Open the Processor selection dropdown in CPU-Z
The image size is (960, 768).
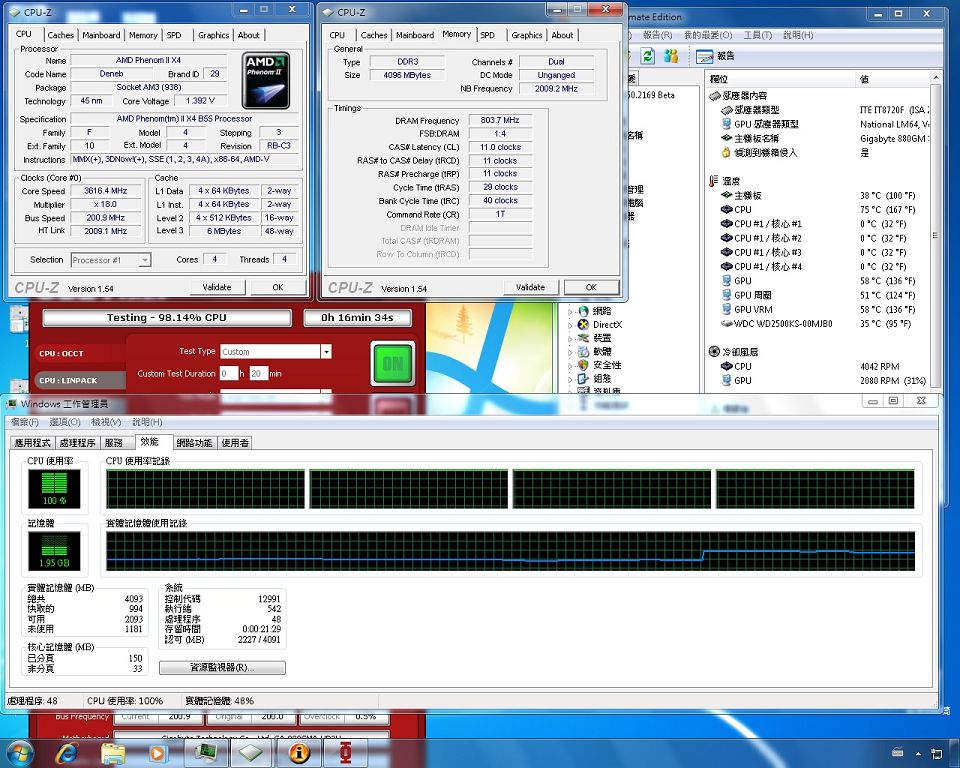coord(144,260)
